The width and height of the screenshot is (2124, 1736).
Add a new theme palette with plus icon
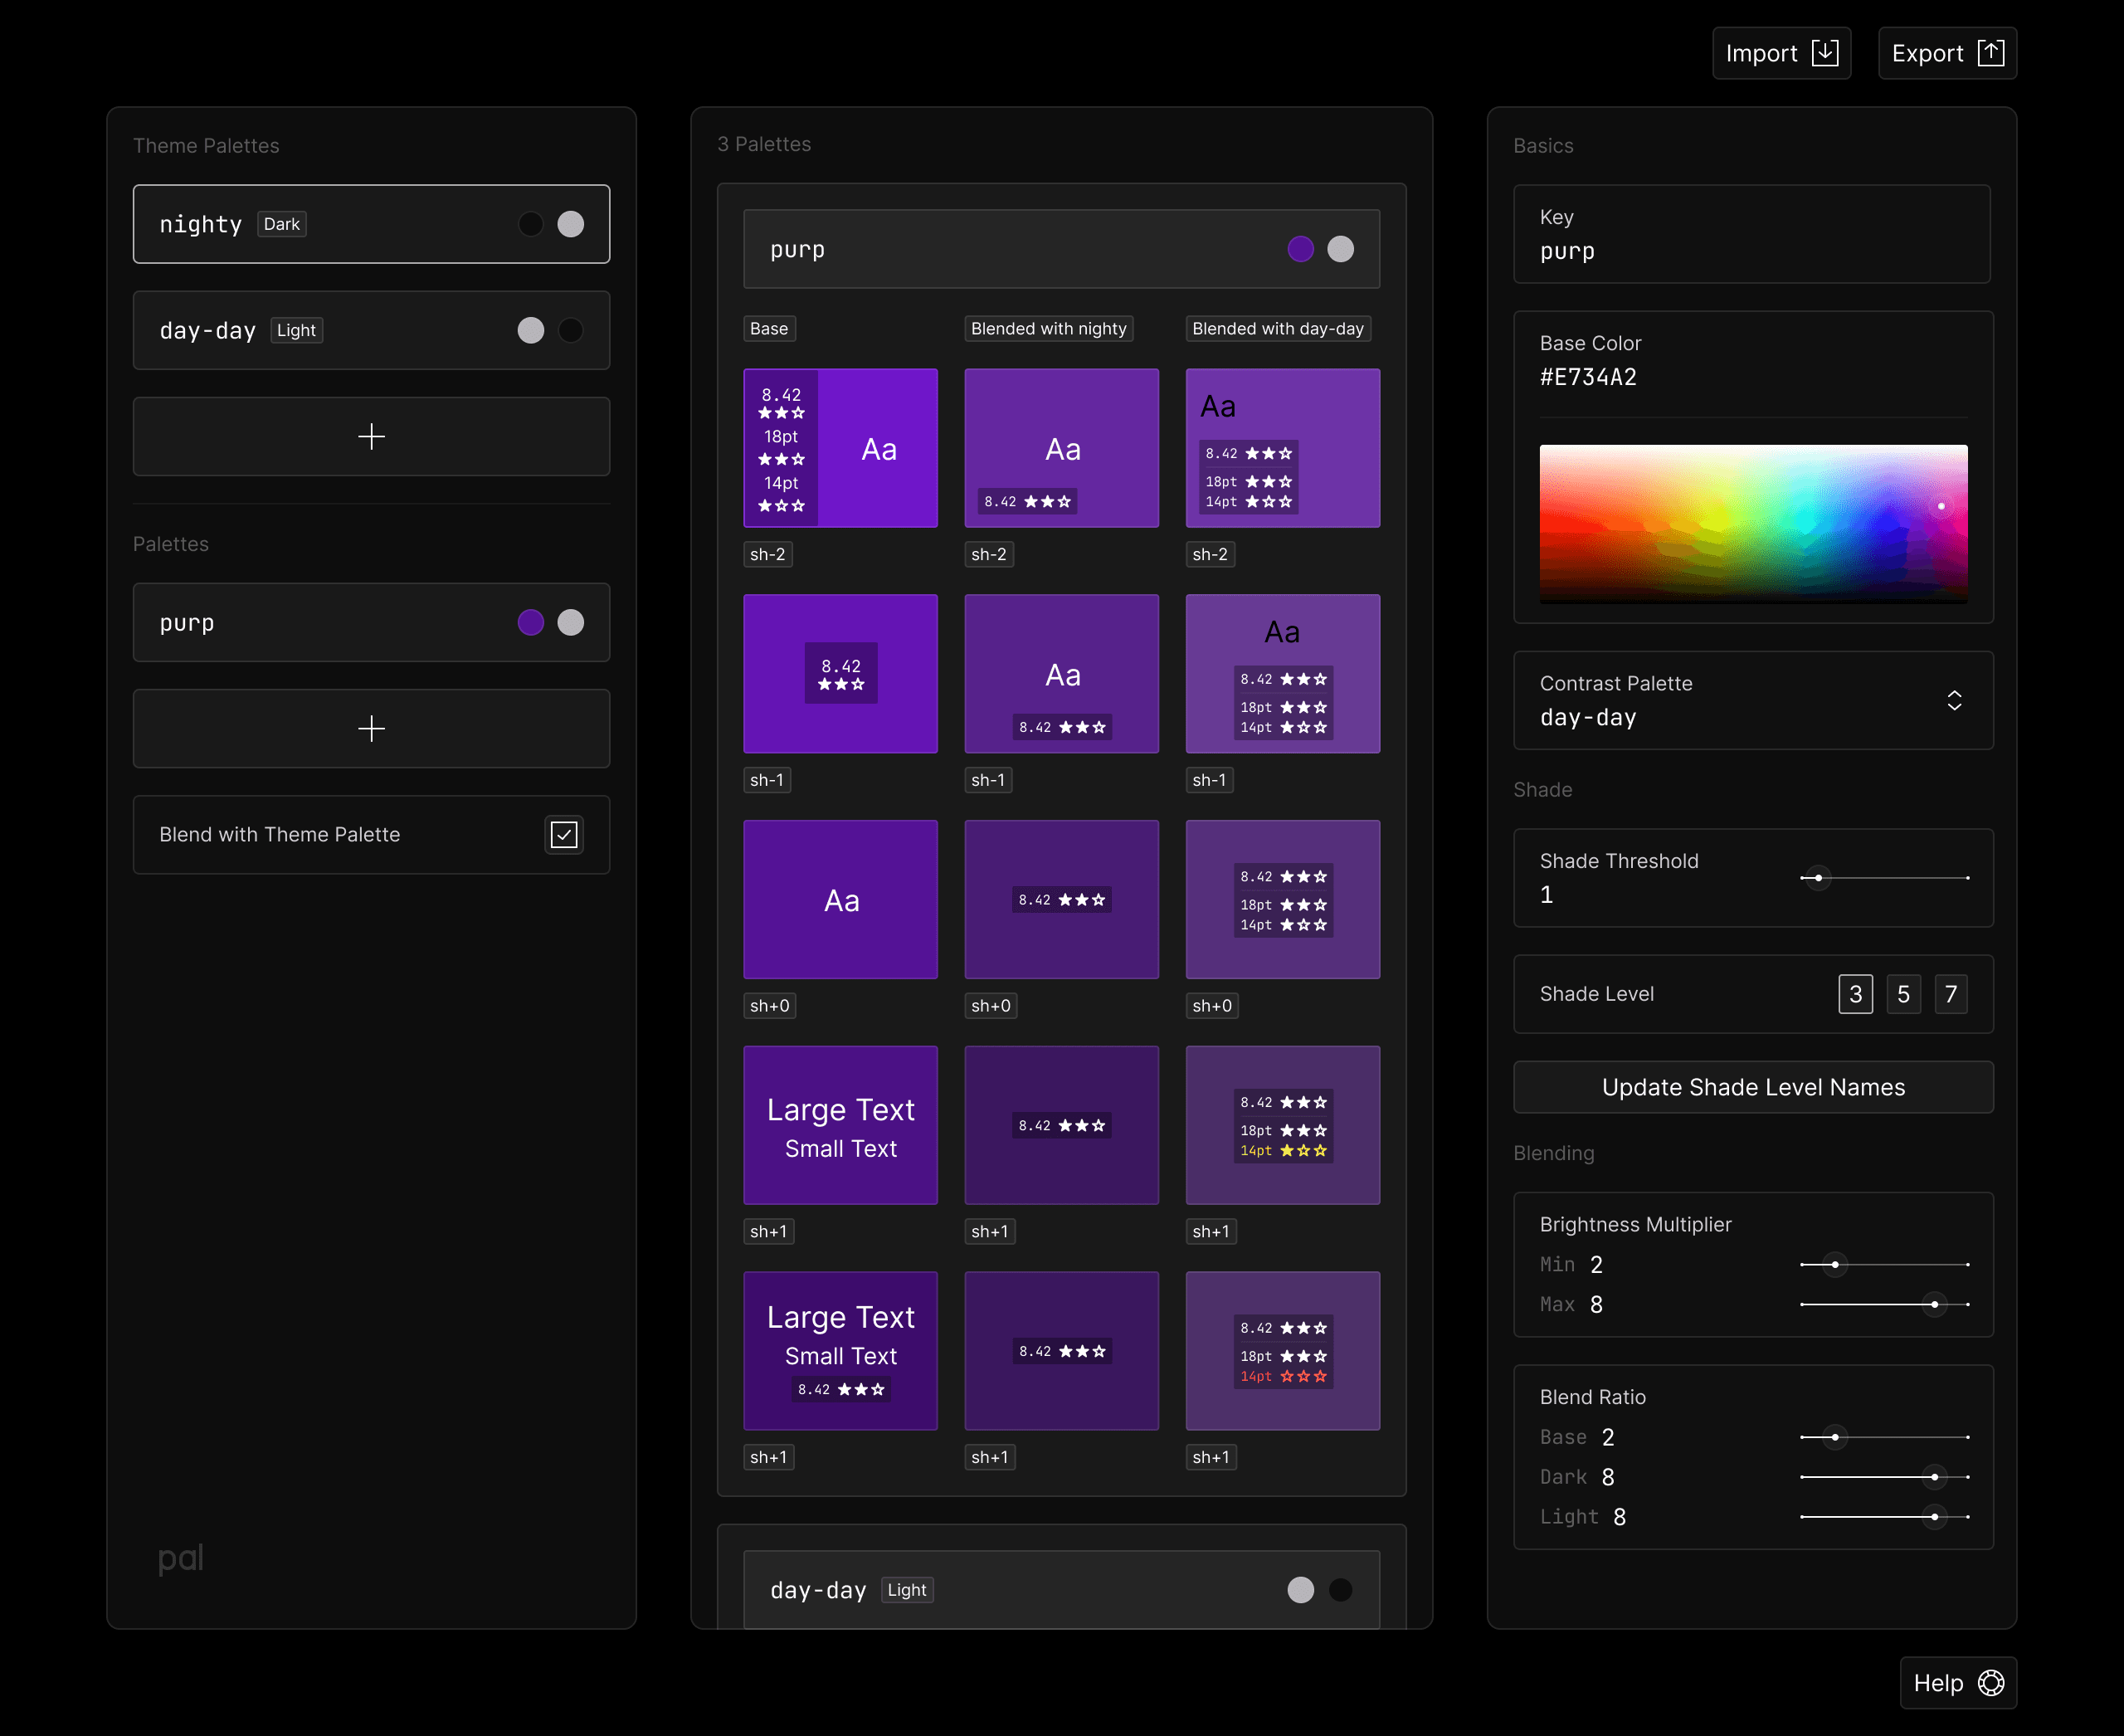pos(371,436)
